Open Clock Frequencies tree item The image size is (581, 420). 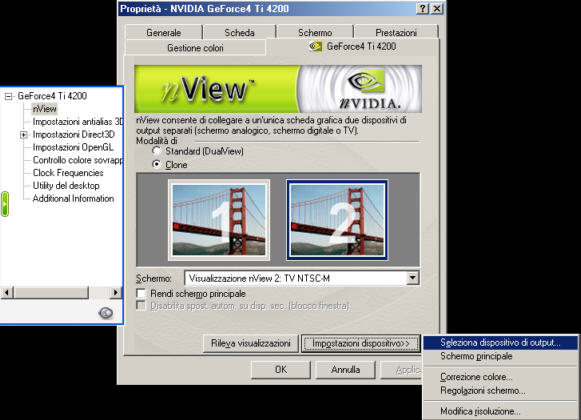coord(68,173)
